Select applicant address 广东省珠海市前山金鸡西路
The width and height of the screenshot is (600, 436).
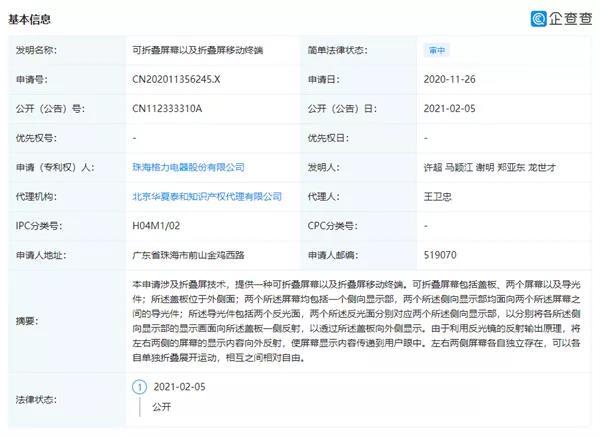188,255
